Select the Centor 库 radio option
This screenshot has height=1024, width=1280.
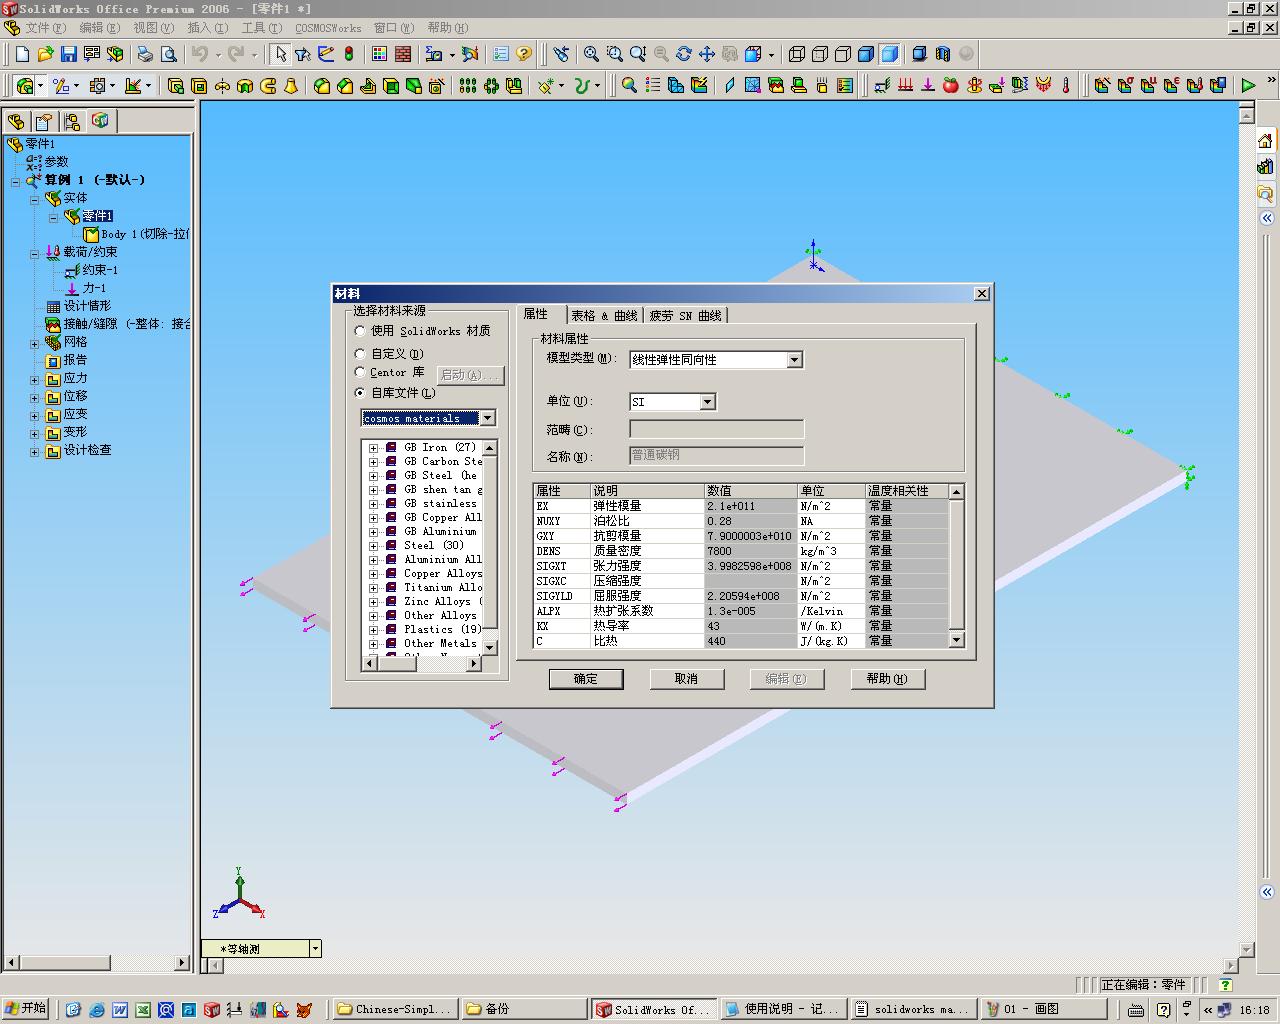click(x=360, y=373)
